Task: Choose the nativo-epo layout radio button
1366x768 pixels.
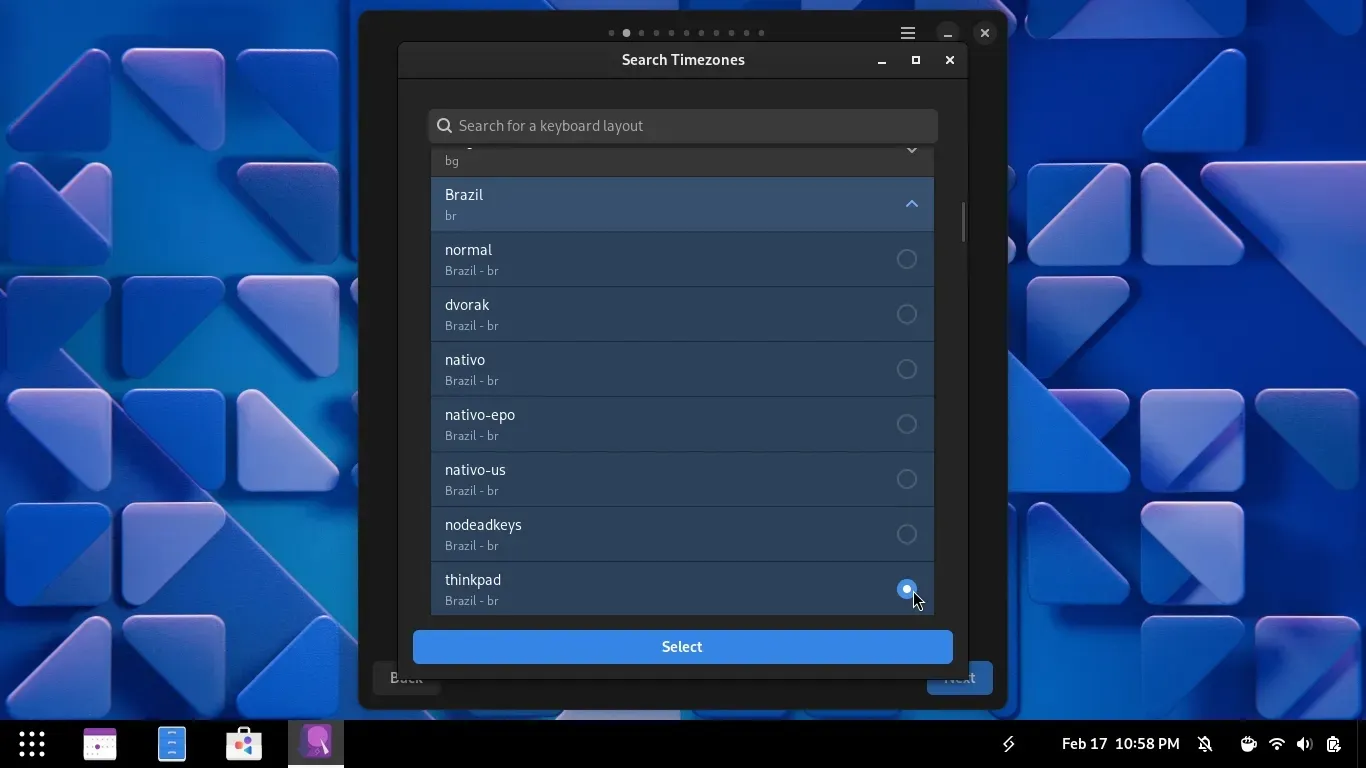Action: pyautogui.click(x=906, y=425)
